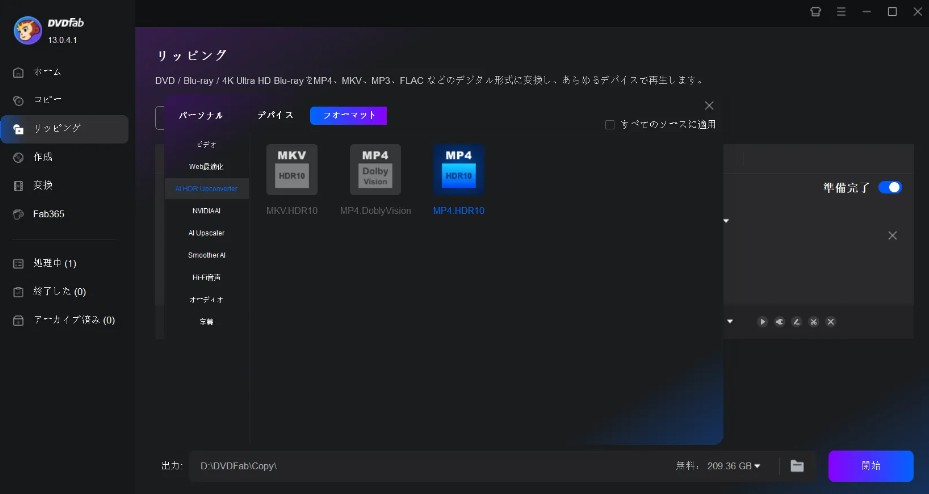Image resolution: width=929 pixels, height=494 pixels.
Task: View 処理中 (1) task queue
Action: 65,263
